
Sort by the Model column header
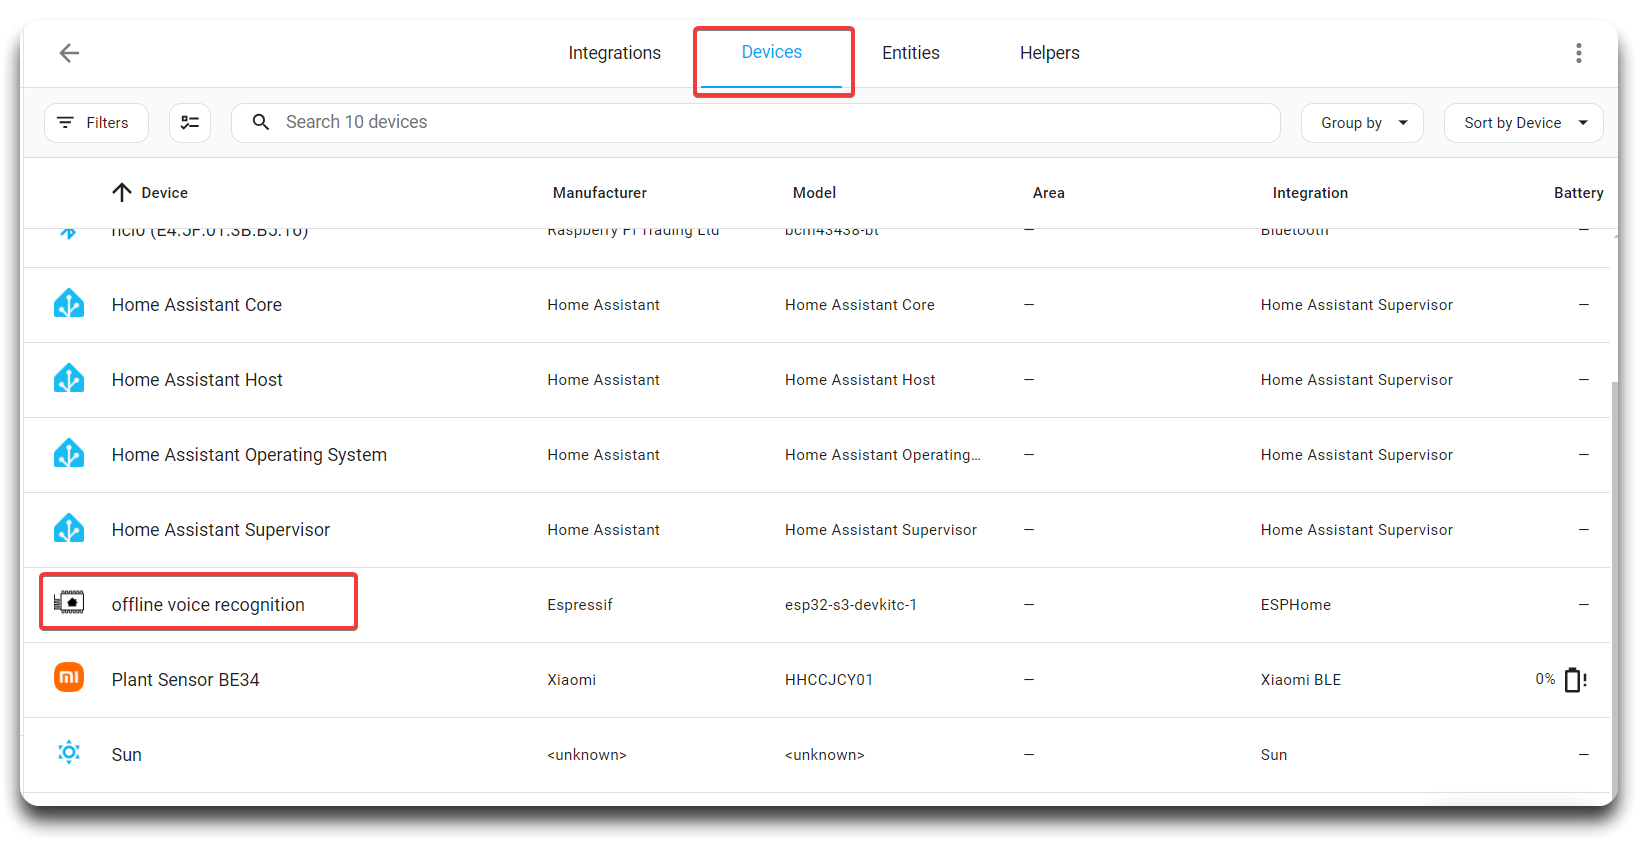814,193
